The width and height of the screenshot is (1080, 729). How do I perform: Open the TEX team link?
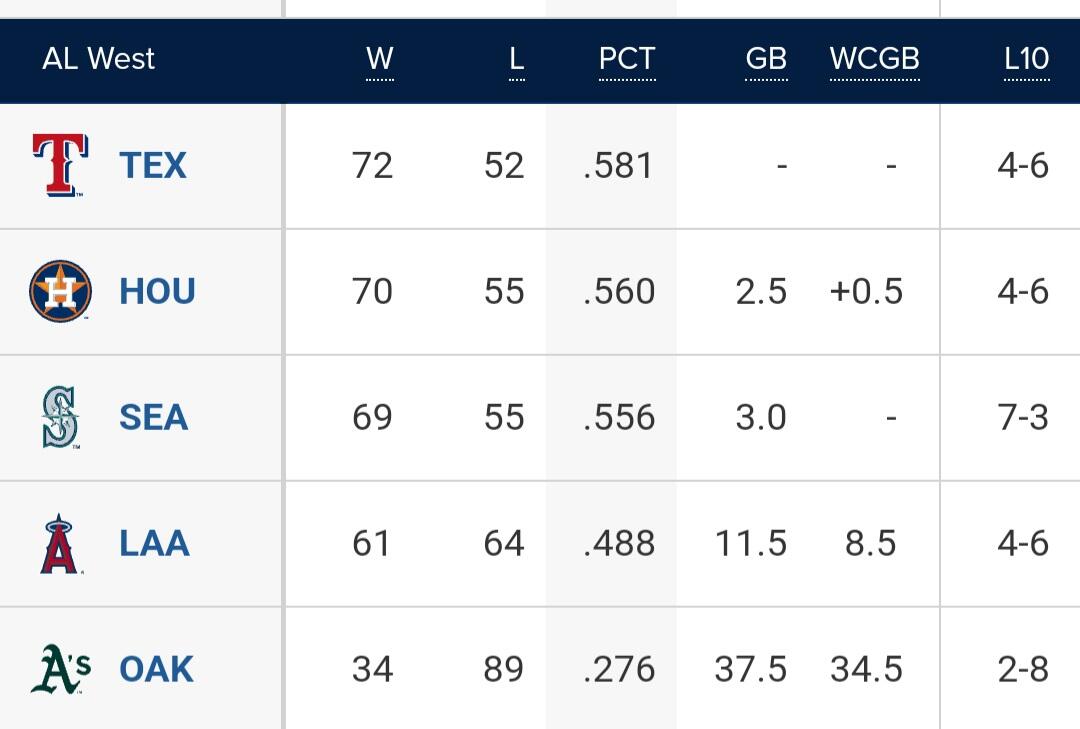153,165
